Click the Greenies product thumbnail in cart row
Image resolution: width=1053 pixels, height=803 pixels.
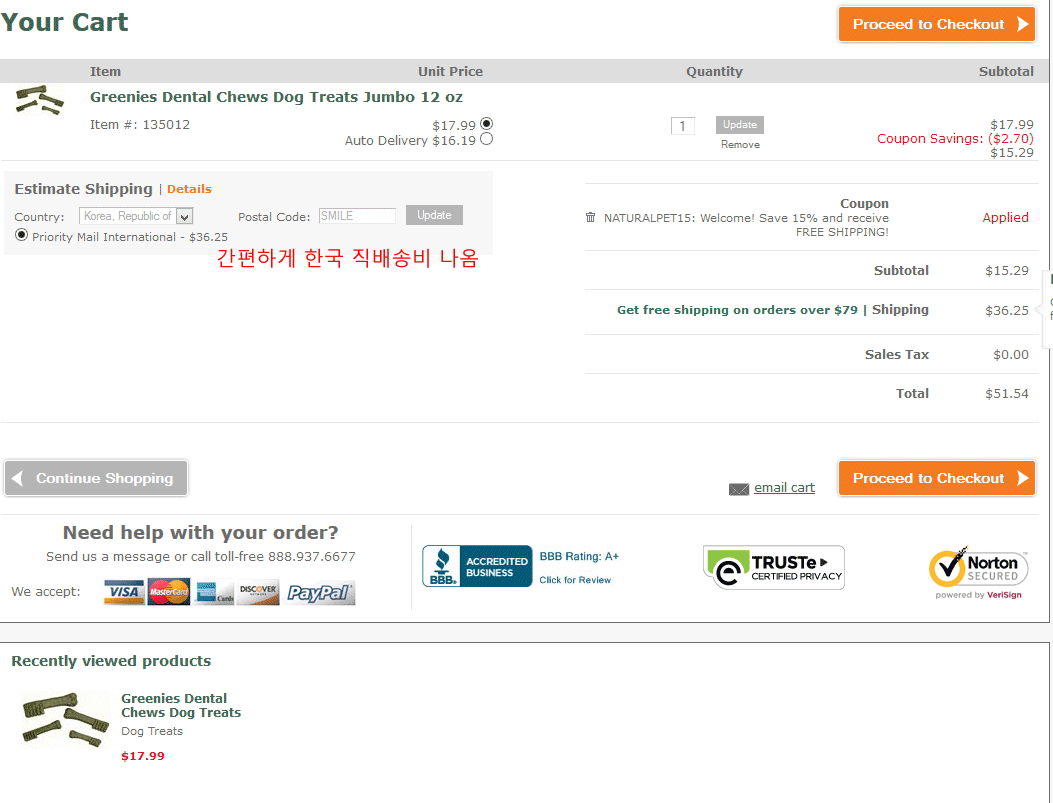40,101
